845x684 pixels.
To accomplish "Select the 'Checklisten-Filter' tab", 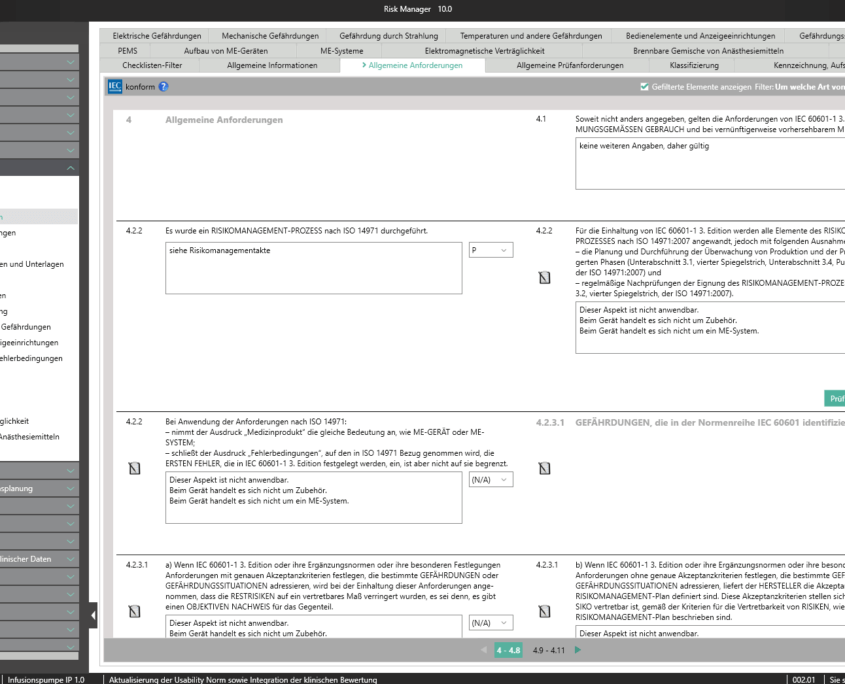I will 159,65.
